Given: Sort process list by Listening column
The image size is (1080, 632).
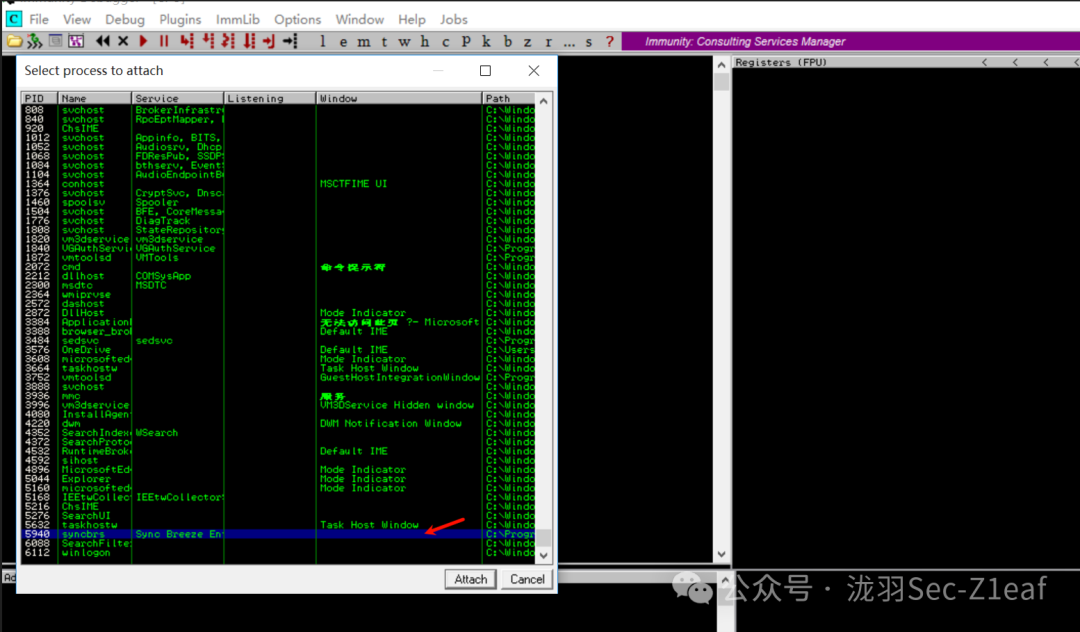Looking at the screenshot, I should coord(270,98).
